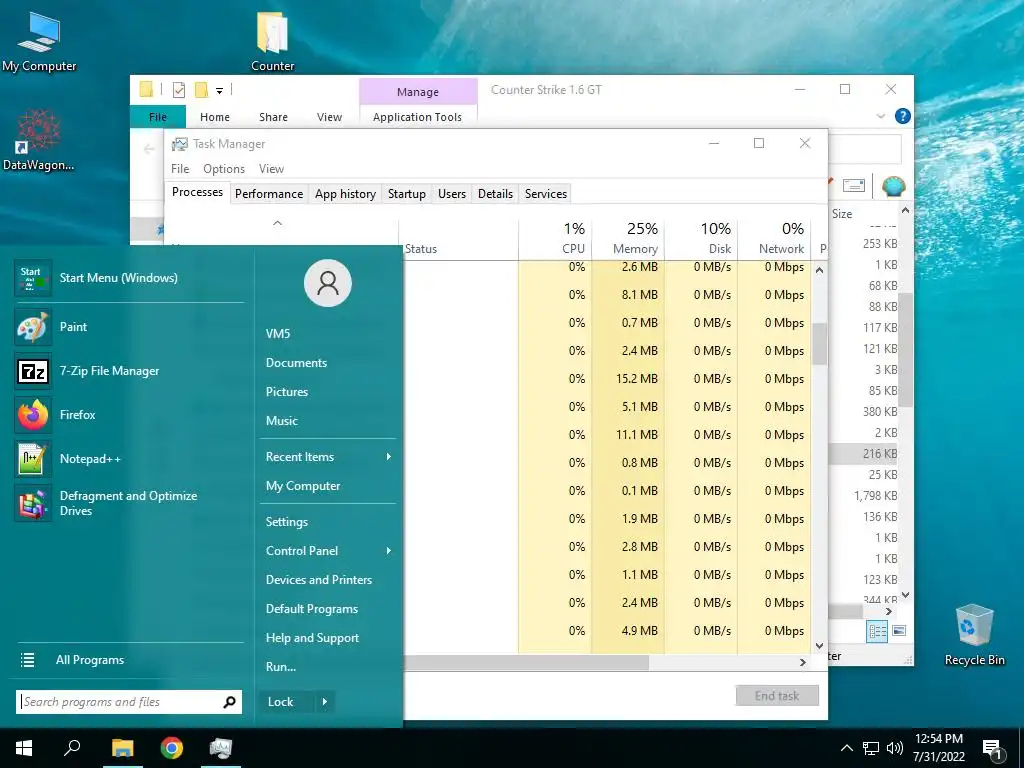Open the Lock options arrow
This screenshot has height=768, width=1024.
(x=325, y=702)
